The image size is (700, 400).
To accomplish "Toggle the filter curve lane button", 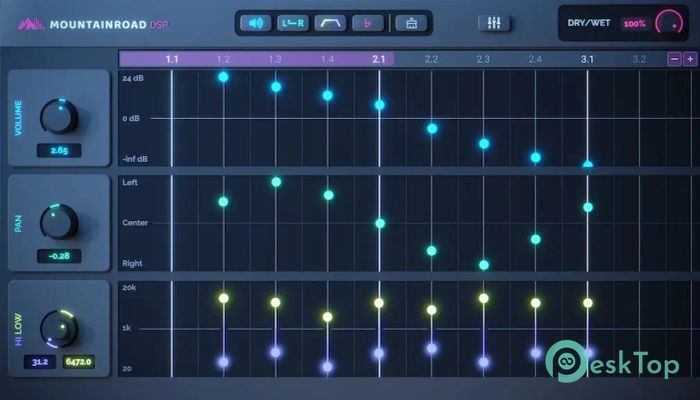I will click(330, 23).
